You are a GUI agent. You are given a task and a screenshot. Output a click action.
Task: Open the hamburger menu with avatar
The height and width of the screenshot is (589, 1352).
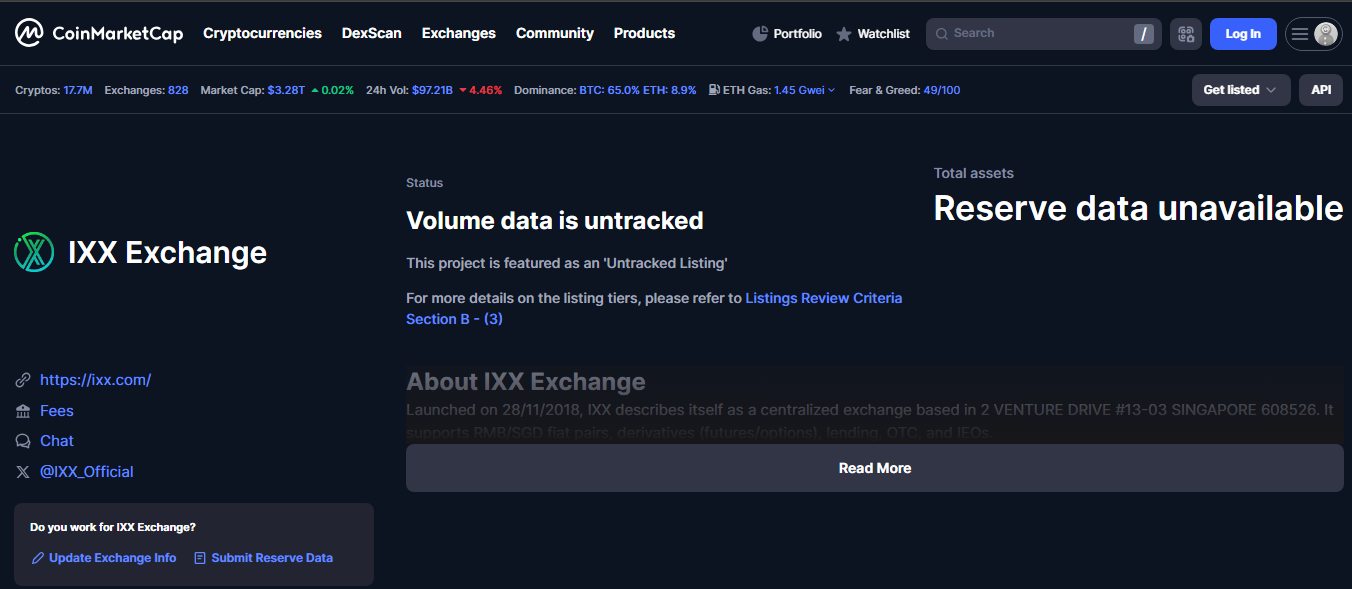[1313, 34]
